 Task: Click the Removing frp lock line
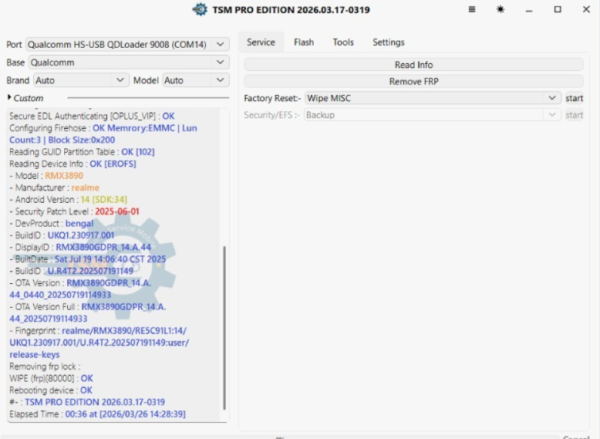click(45, 366)
